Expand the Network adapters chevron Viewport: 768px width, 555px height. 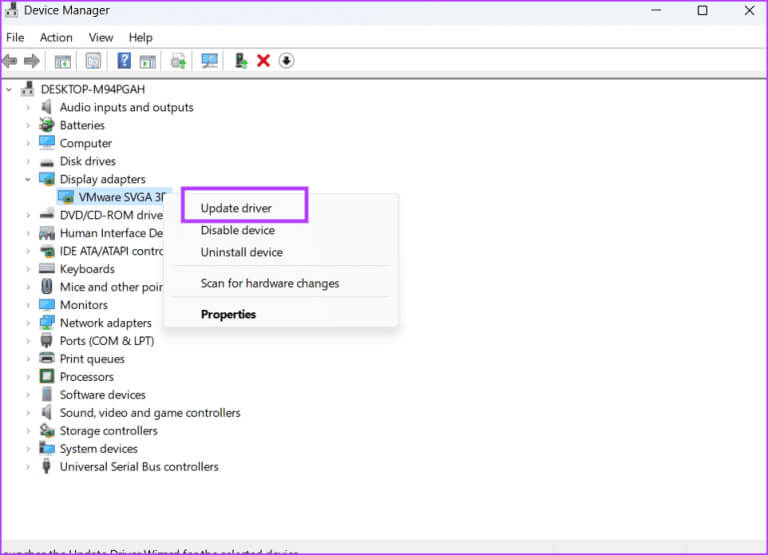pyautogui.click(x=28, y=323)
